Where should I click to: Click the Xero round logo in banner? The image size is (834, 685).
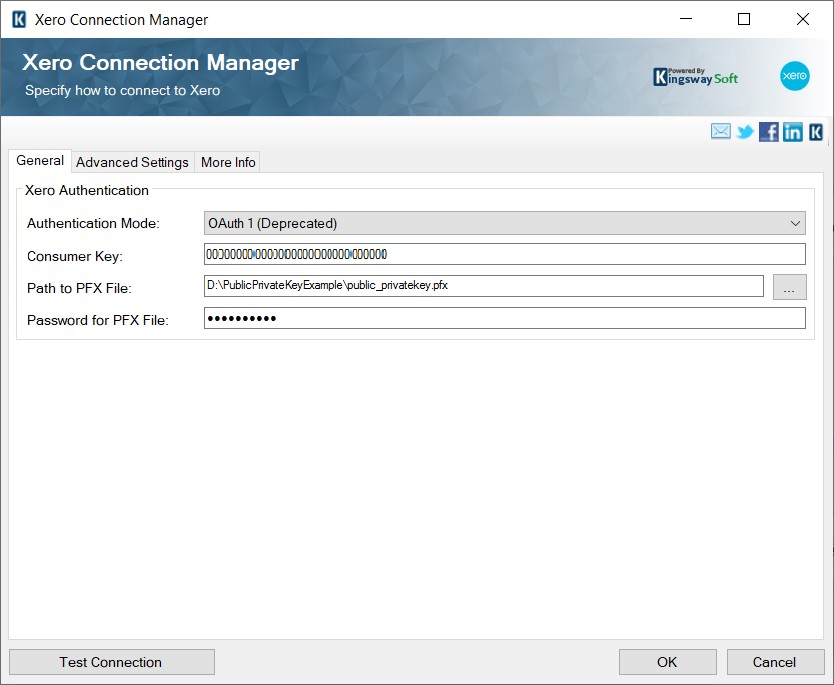(x=795, y=76)
